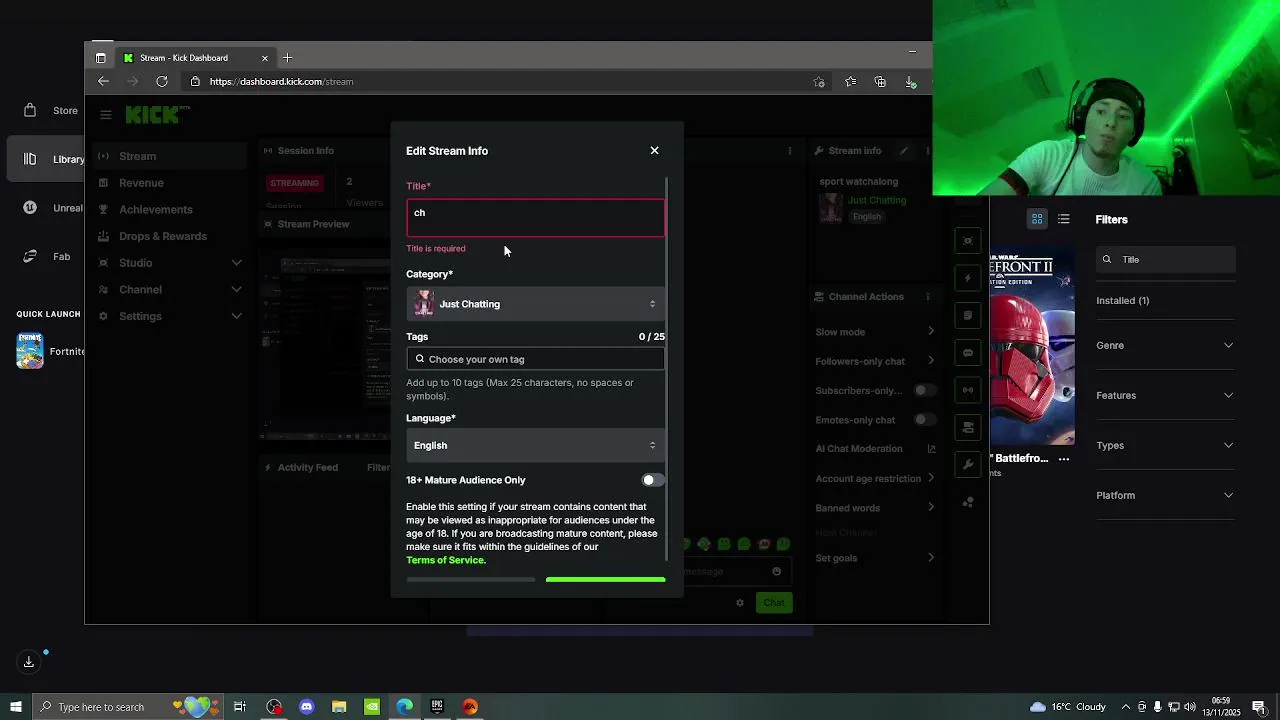Image resolution: width=1280 pixels, height=720 pixels.
Task: Open emoji picker in chat message box
Action: click(x=776, y=571)
